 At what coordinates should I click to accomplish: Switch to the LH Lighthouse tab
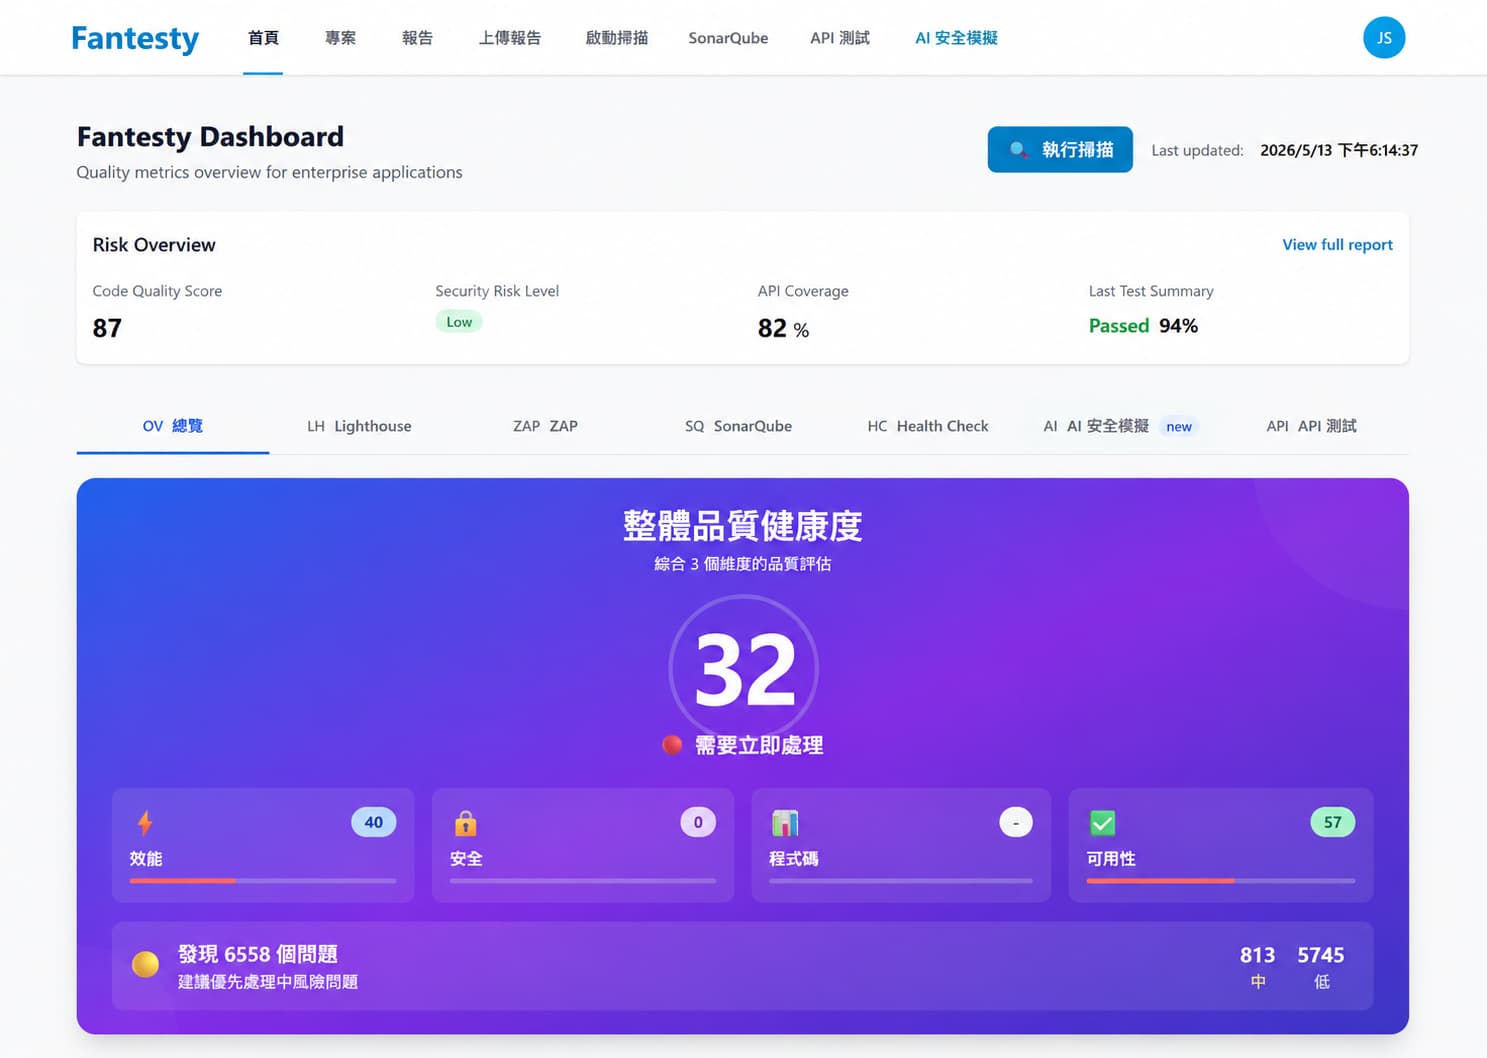point(359,426)
